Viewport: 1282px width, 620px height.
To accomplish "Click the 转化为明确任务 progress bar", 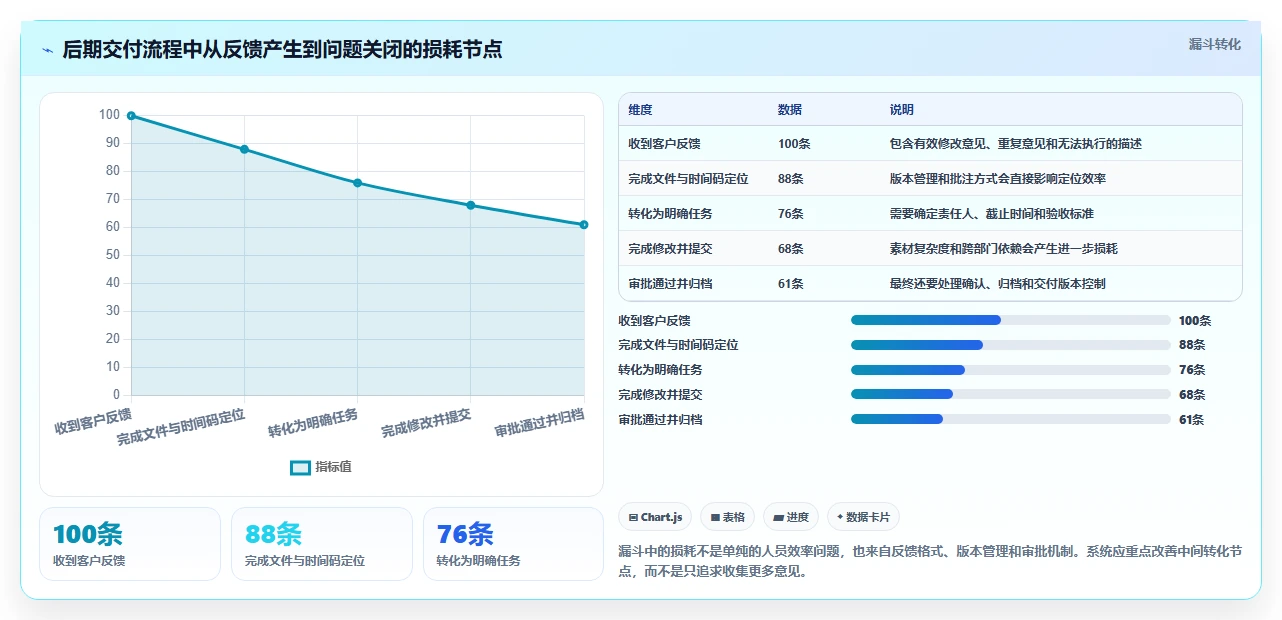I will [1010, 370].
